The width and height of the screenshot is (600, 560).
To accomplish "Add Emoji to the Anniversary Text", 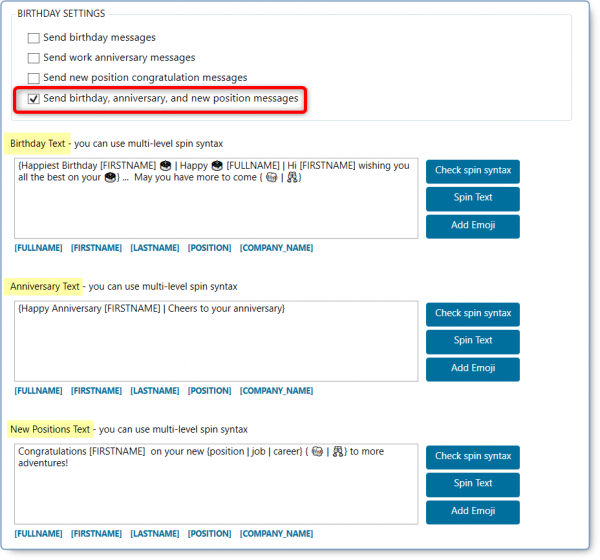I will coord(473,368).
